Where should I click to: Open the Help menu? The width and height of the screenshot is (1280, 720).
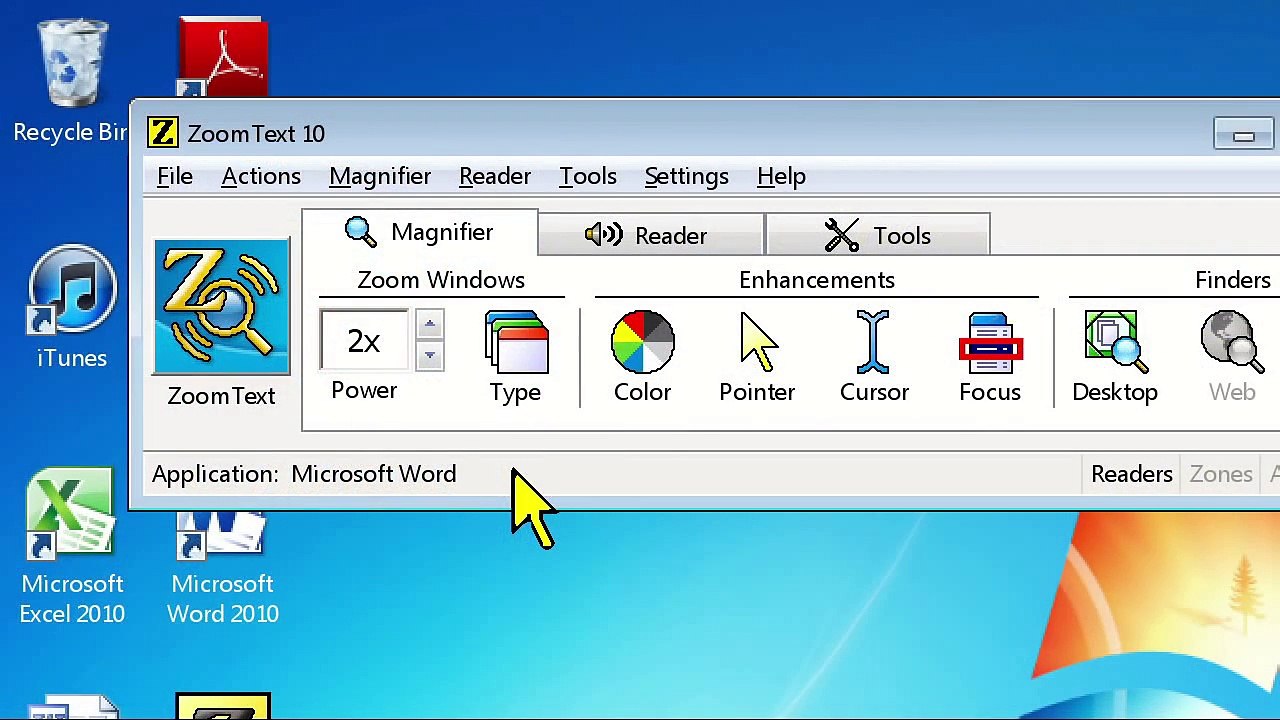tap(781, 176)
